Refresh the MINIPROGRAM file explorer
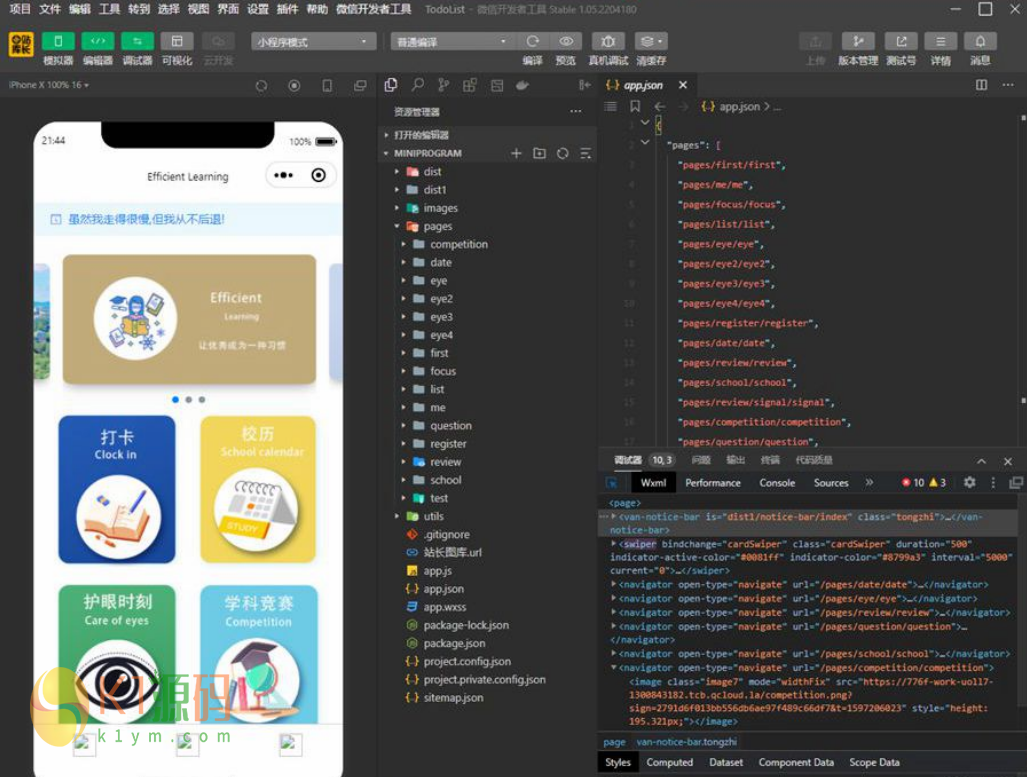This screenshot has width=1027, height=777. pos(563,153)
